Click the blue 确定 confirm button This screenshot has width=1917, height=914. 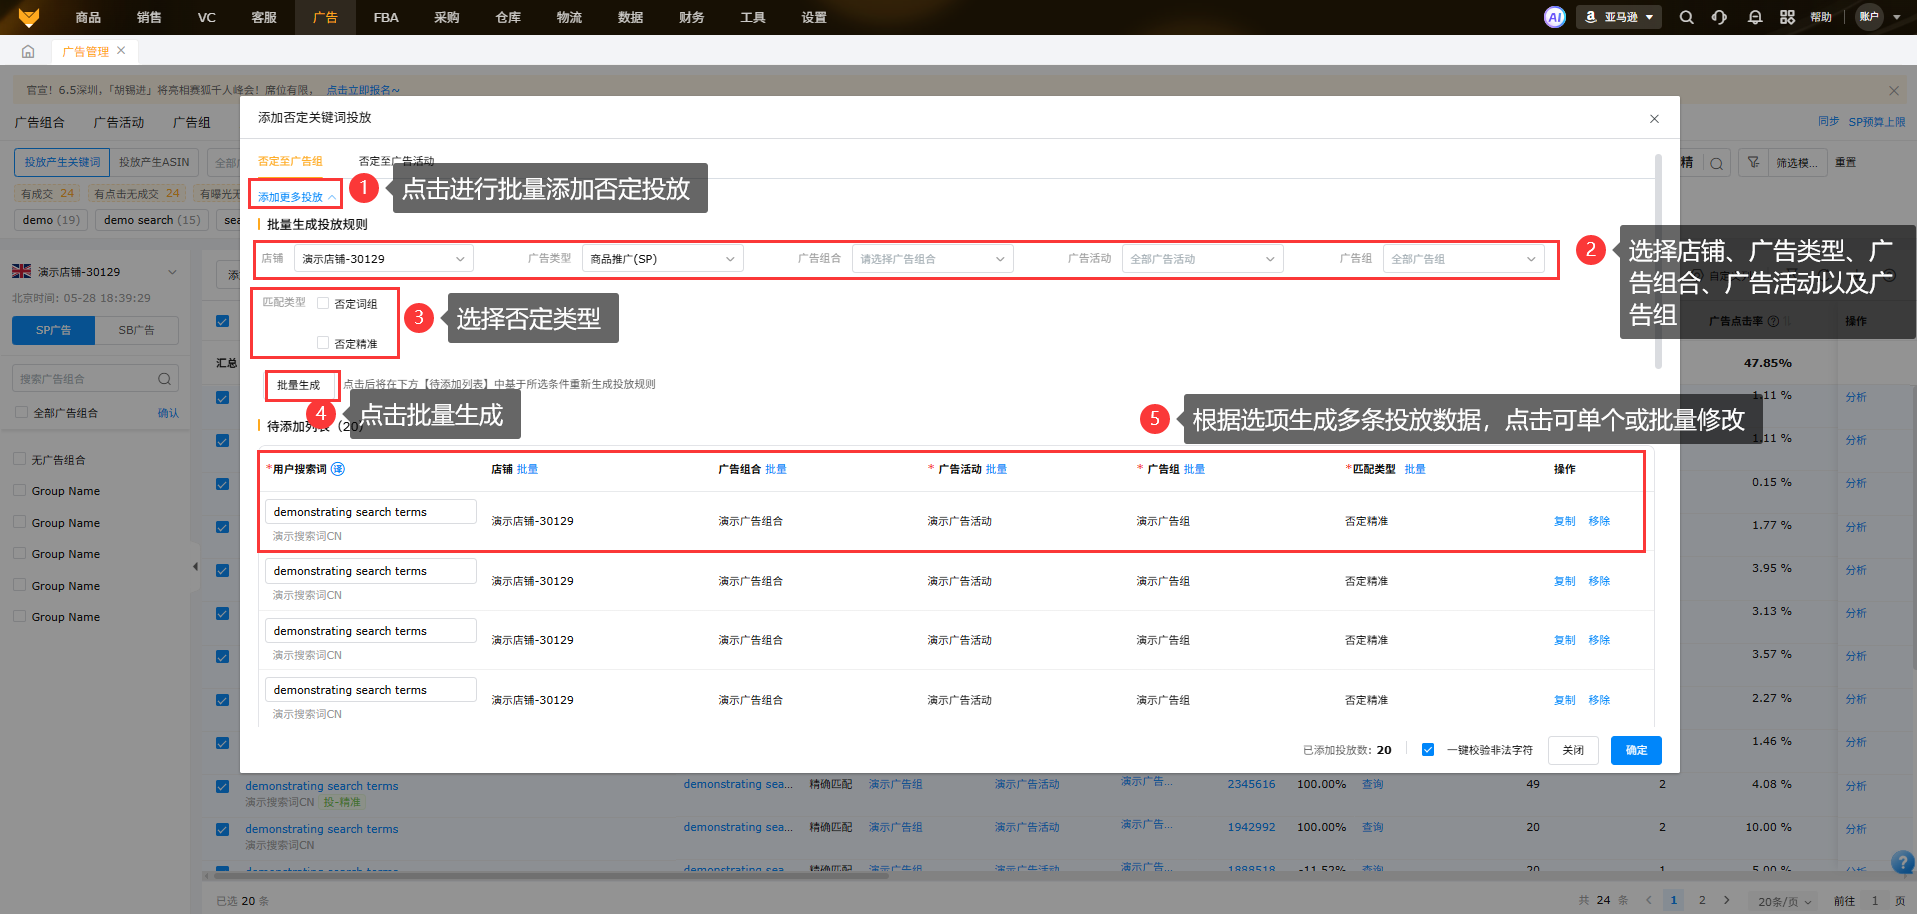coord(1635,750)
